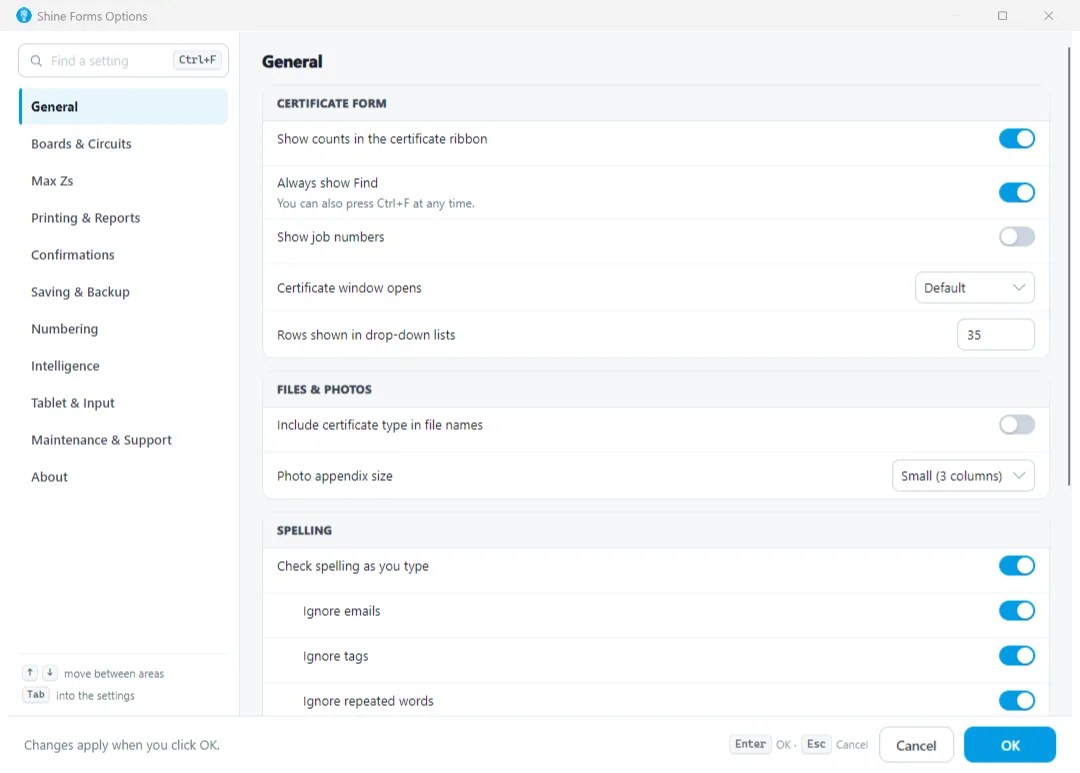The width and height of the screenshot is (1080, 773).
Task: Open Tablet & Input settings
Action: coord(123,403)
